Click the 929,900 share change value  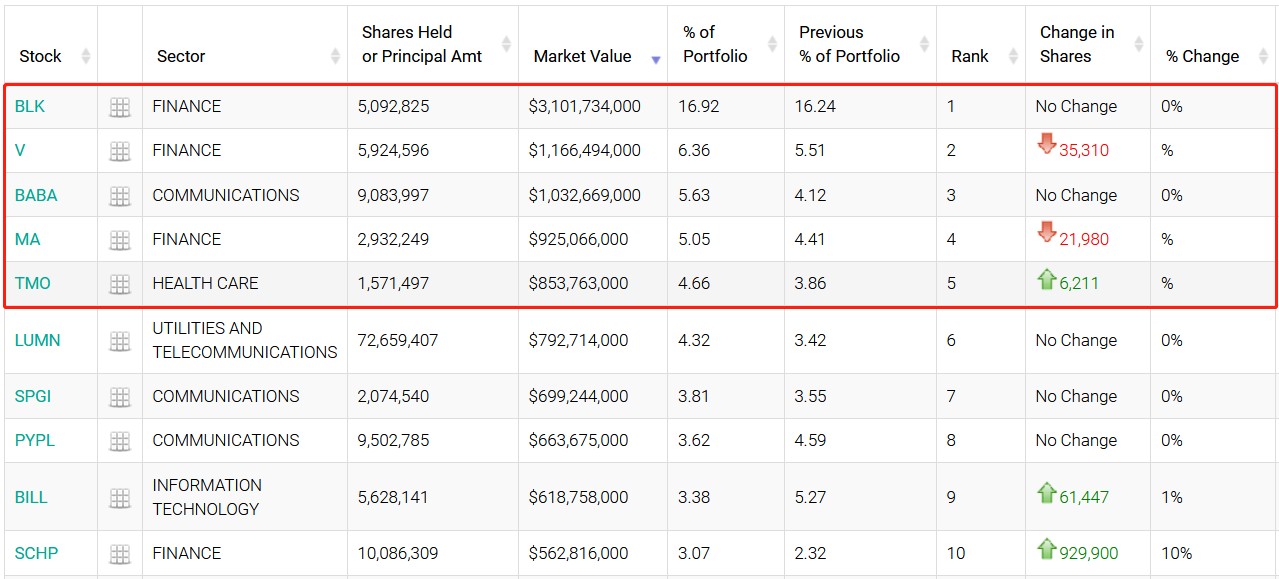point(1089,553)
